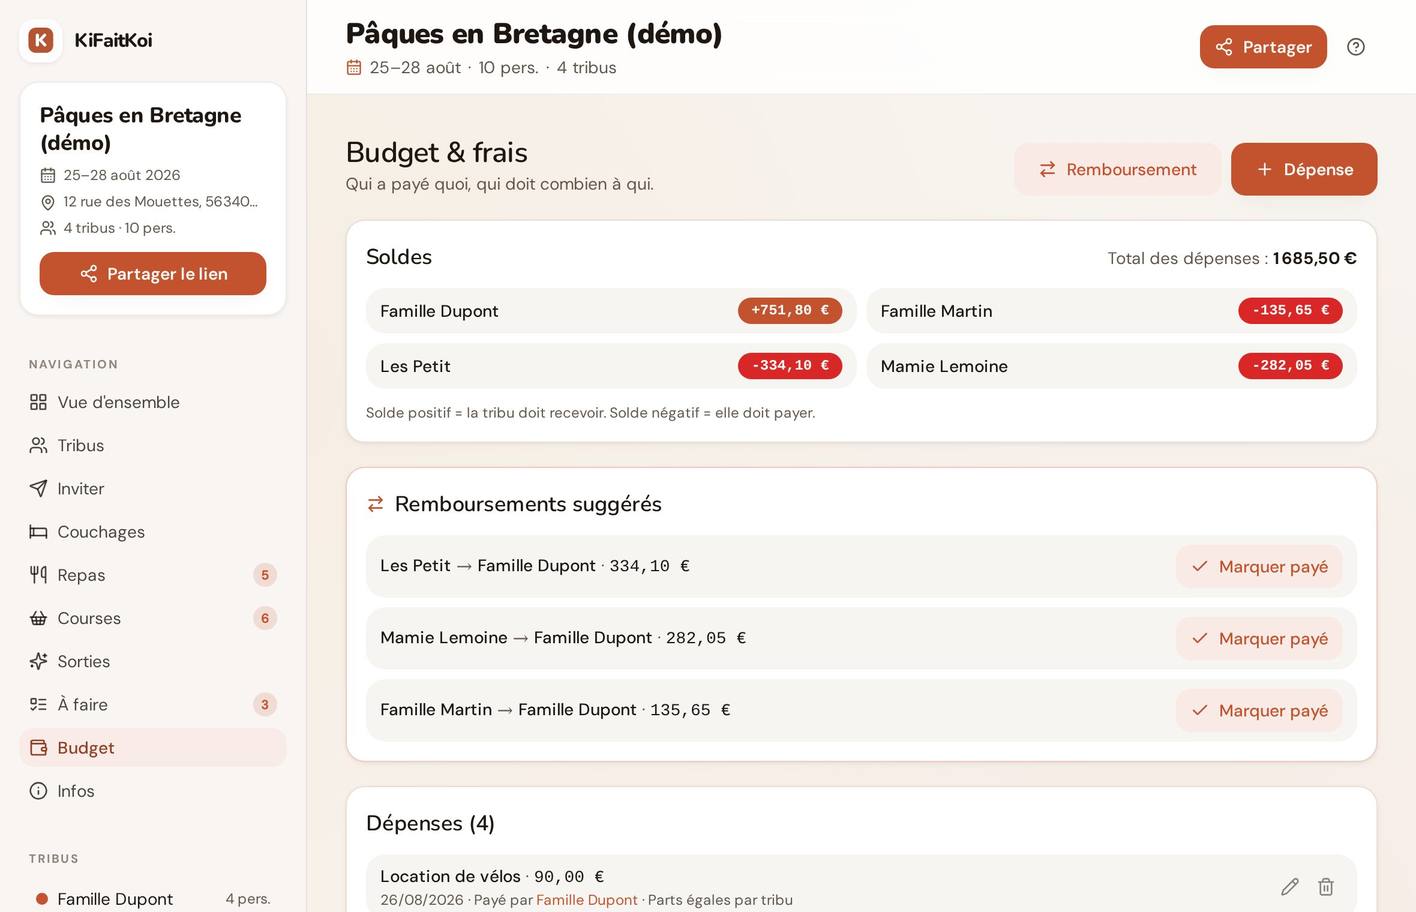Screen dimensions: 1416x912
Task: Click the KiFaitKoi logo icon
Action: [x=41, y=40]
